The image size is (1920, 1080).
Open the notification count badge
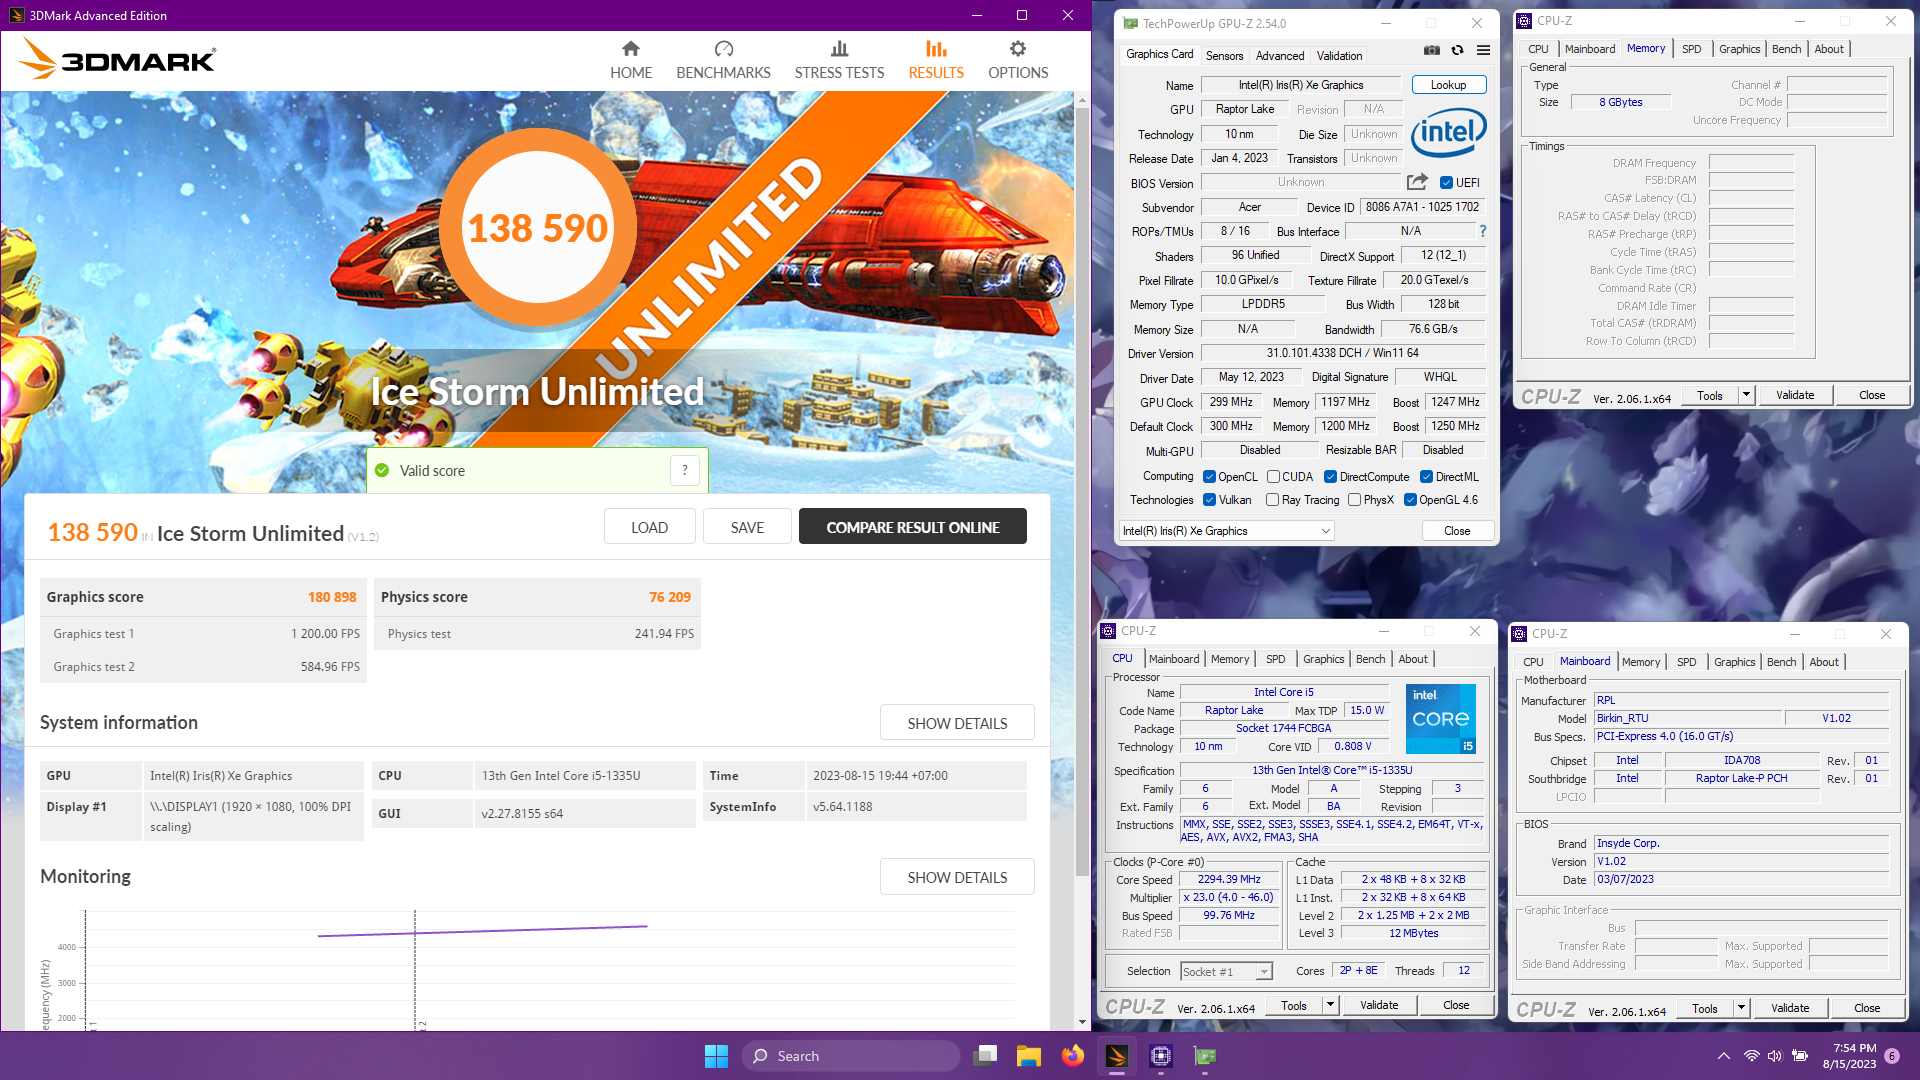tap(1892, 1056)
